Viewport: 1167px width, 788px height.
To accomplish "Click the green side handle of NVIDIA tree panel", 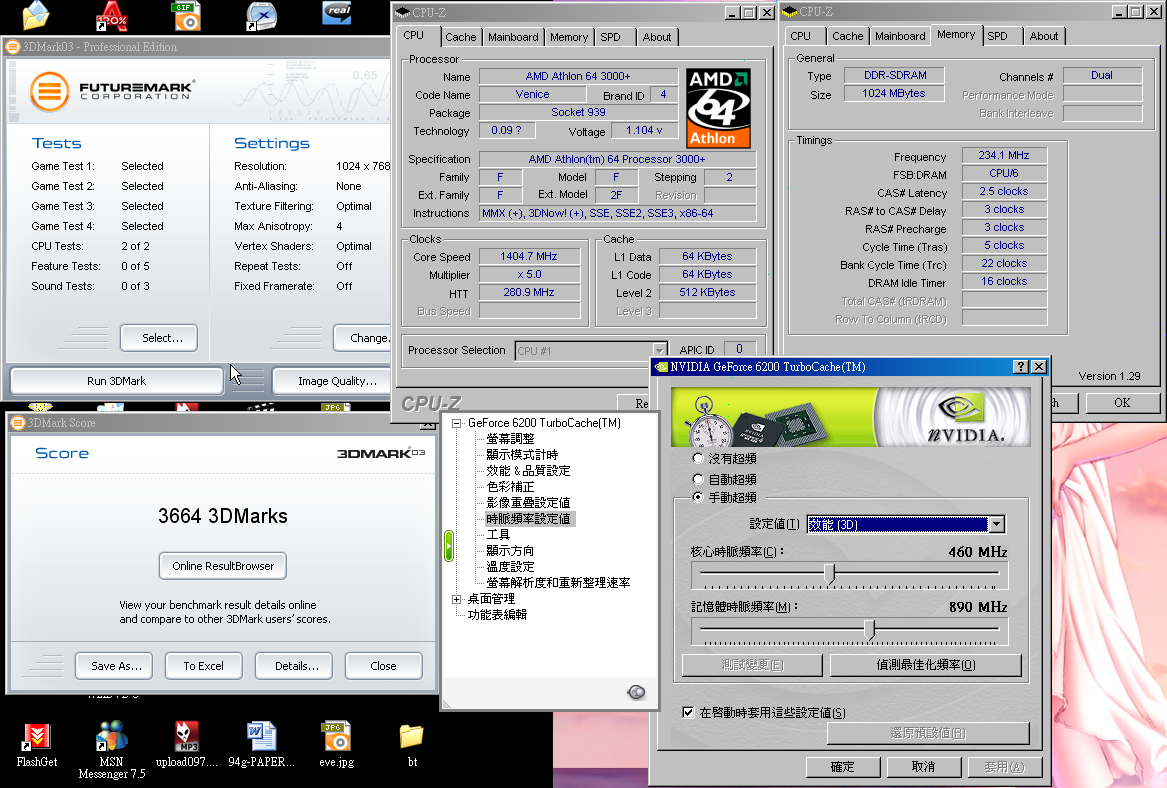I will pos(448,546).
